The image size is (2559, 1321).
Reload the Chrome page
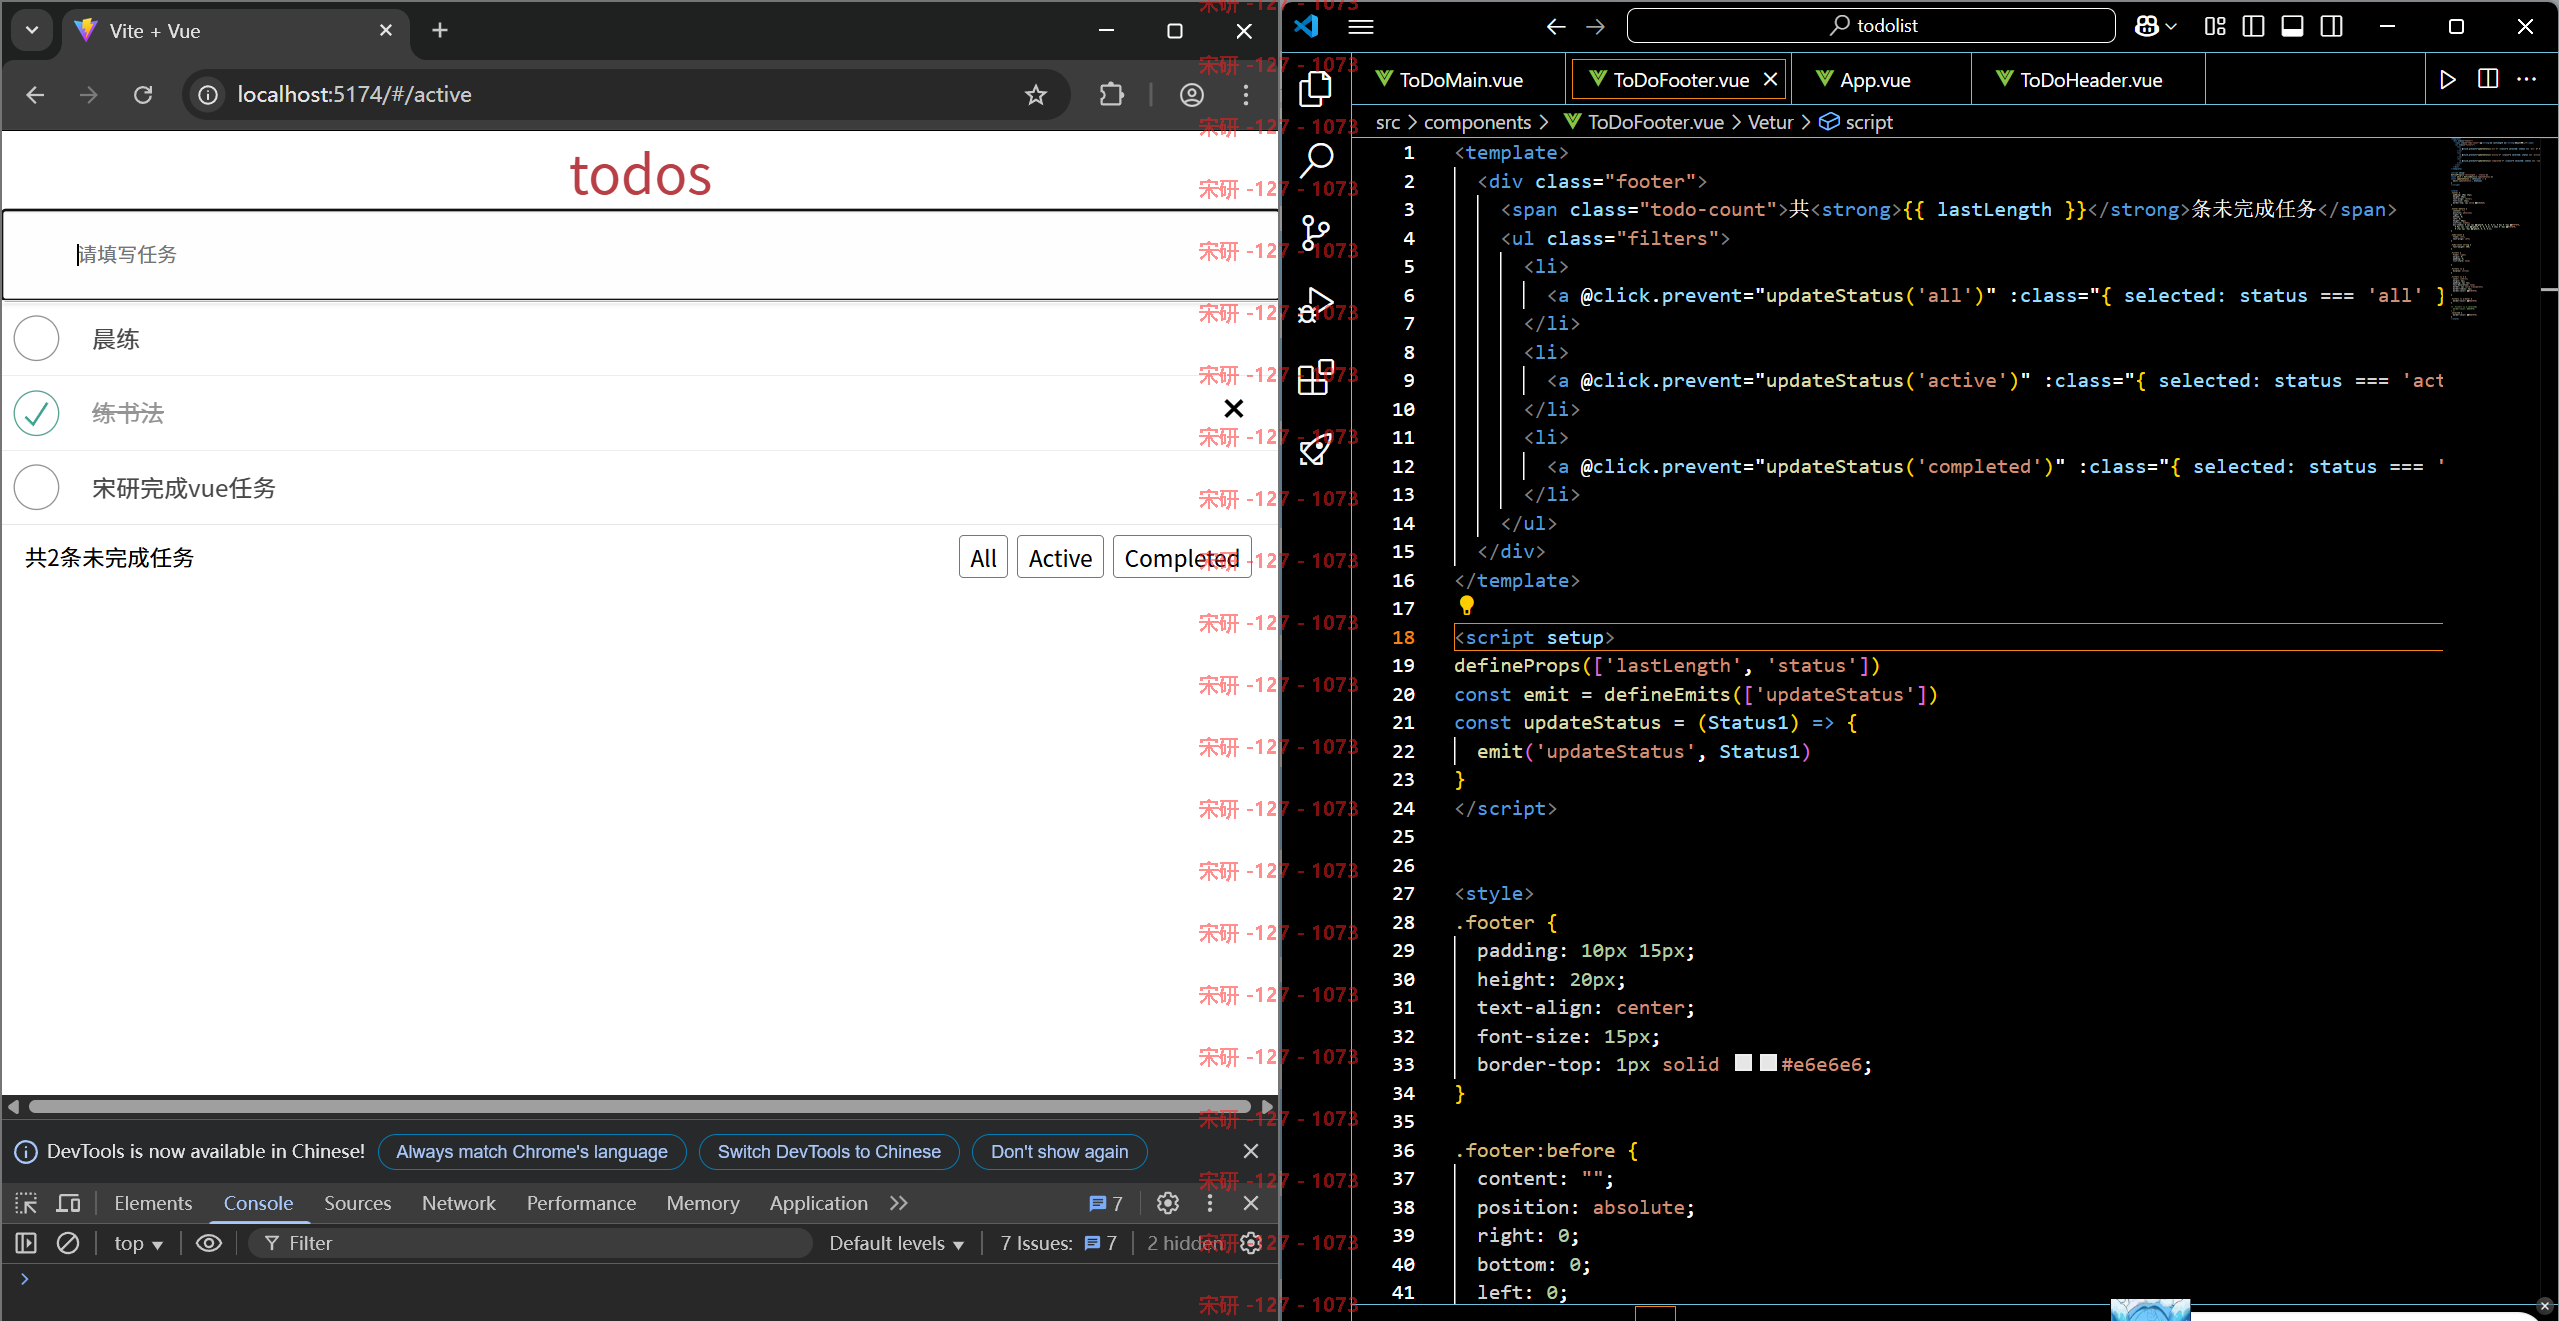143,95
